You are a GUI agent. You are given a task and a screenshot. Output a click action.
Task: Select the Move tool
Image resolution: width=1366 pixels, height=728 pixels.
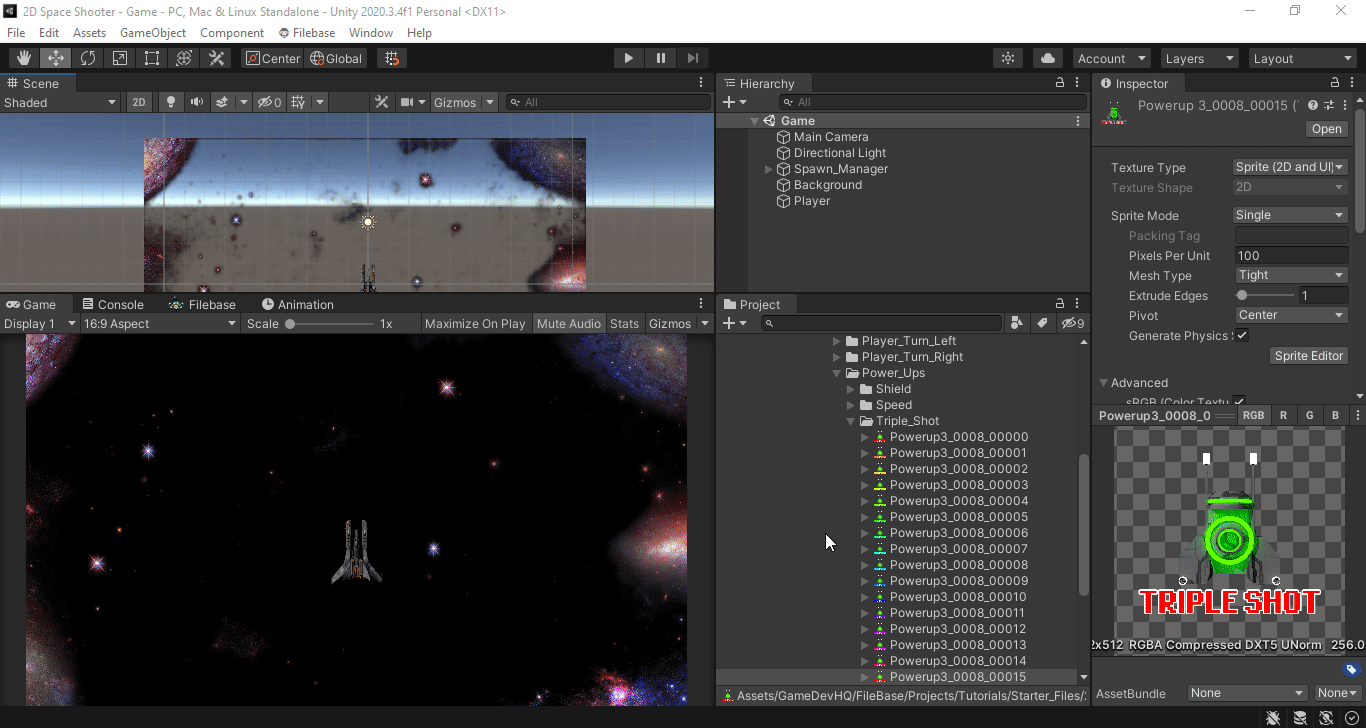point(55,58)
